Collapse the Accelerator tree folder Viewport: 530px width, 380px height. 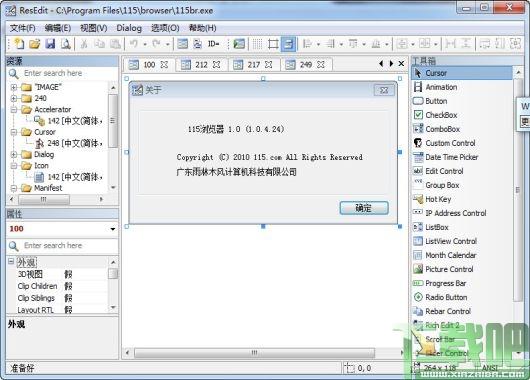(14, 110)
